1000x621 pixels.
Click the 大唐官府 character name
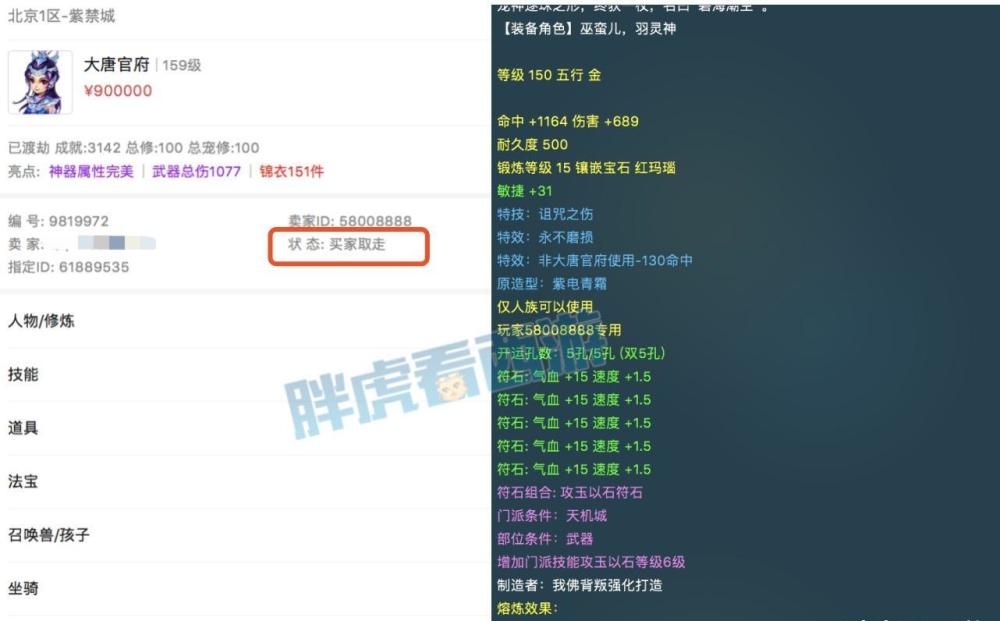117,65
